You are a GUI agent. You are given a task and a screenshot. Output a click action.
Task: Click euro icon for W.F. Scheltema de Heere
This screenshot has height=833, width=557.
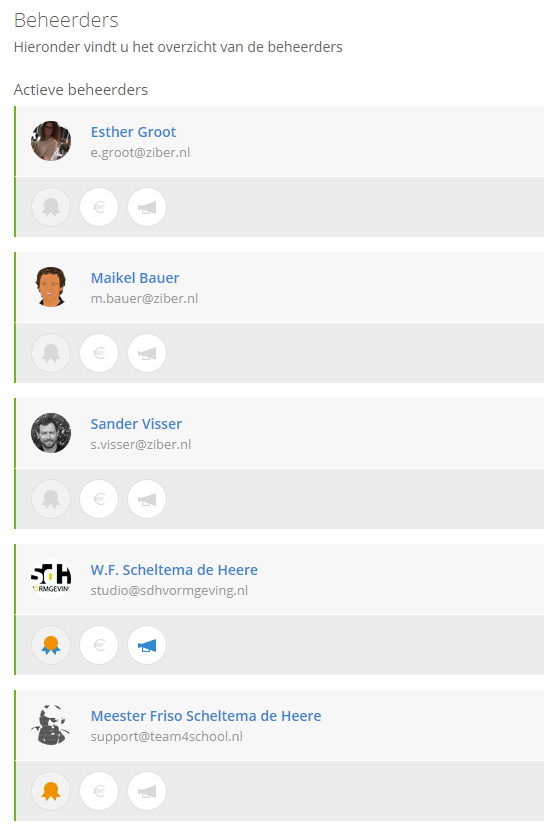point(99,645)
